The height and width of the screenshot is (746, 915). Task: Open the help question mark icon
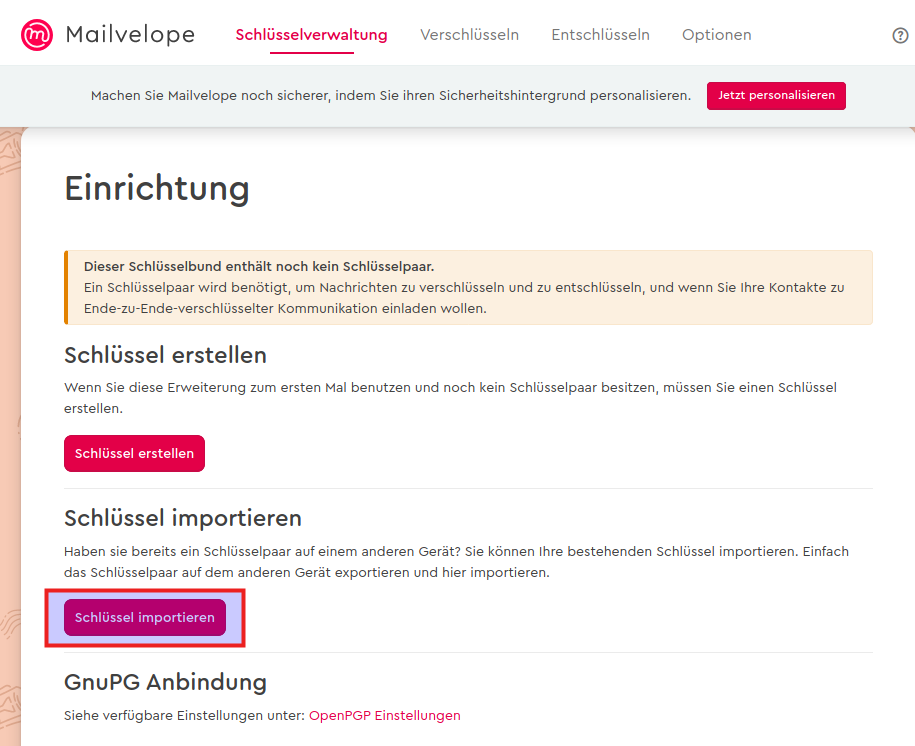pyautogui.click(x=900, y=36)
